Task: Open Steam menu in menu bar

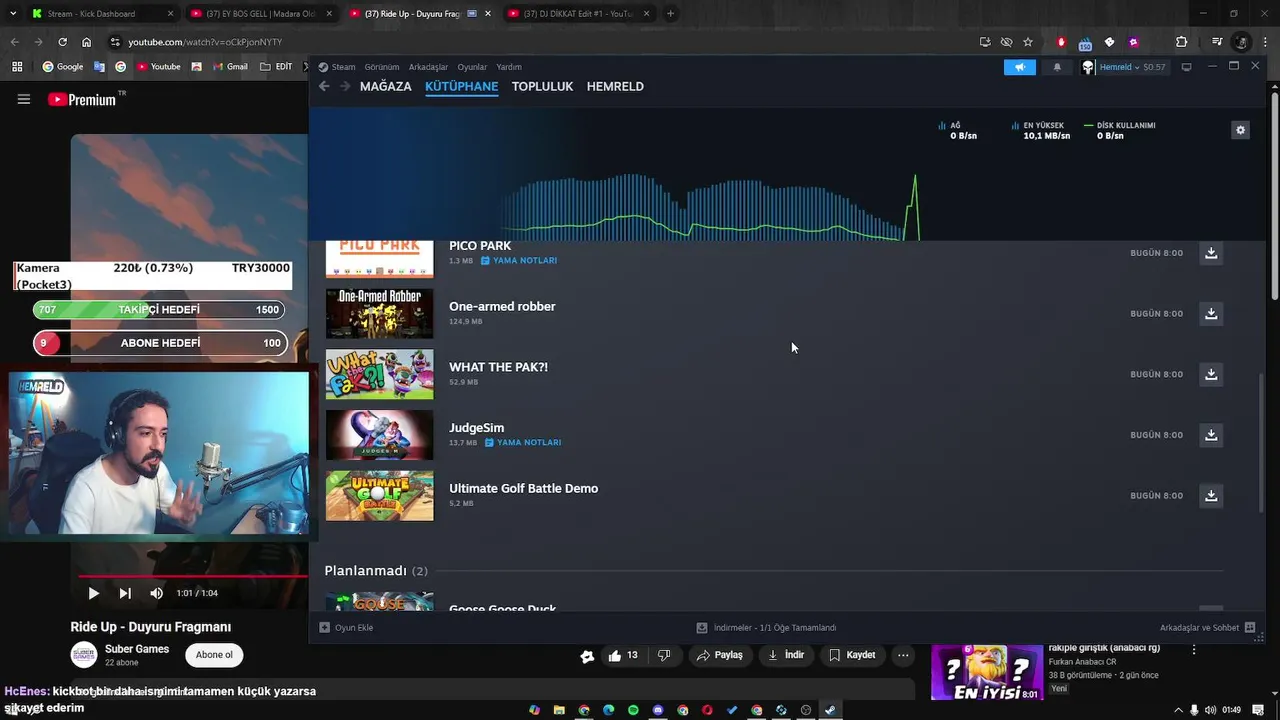Action: (x=343, y=67)
